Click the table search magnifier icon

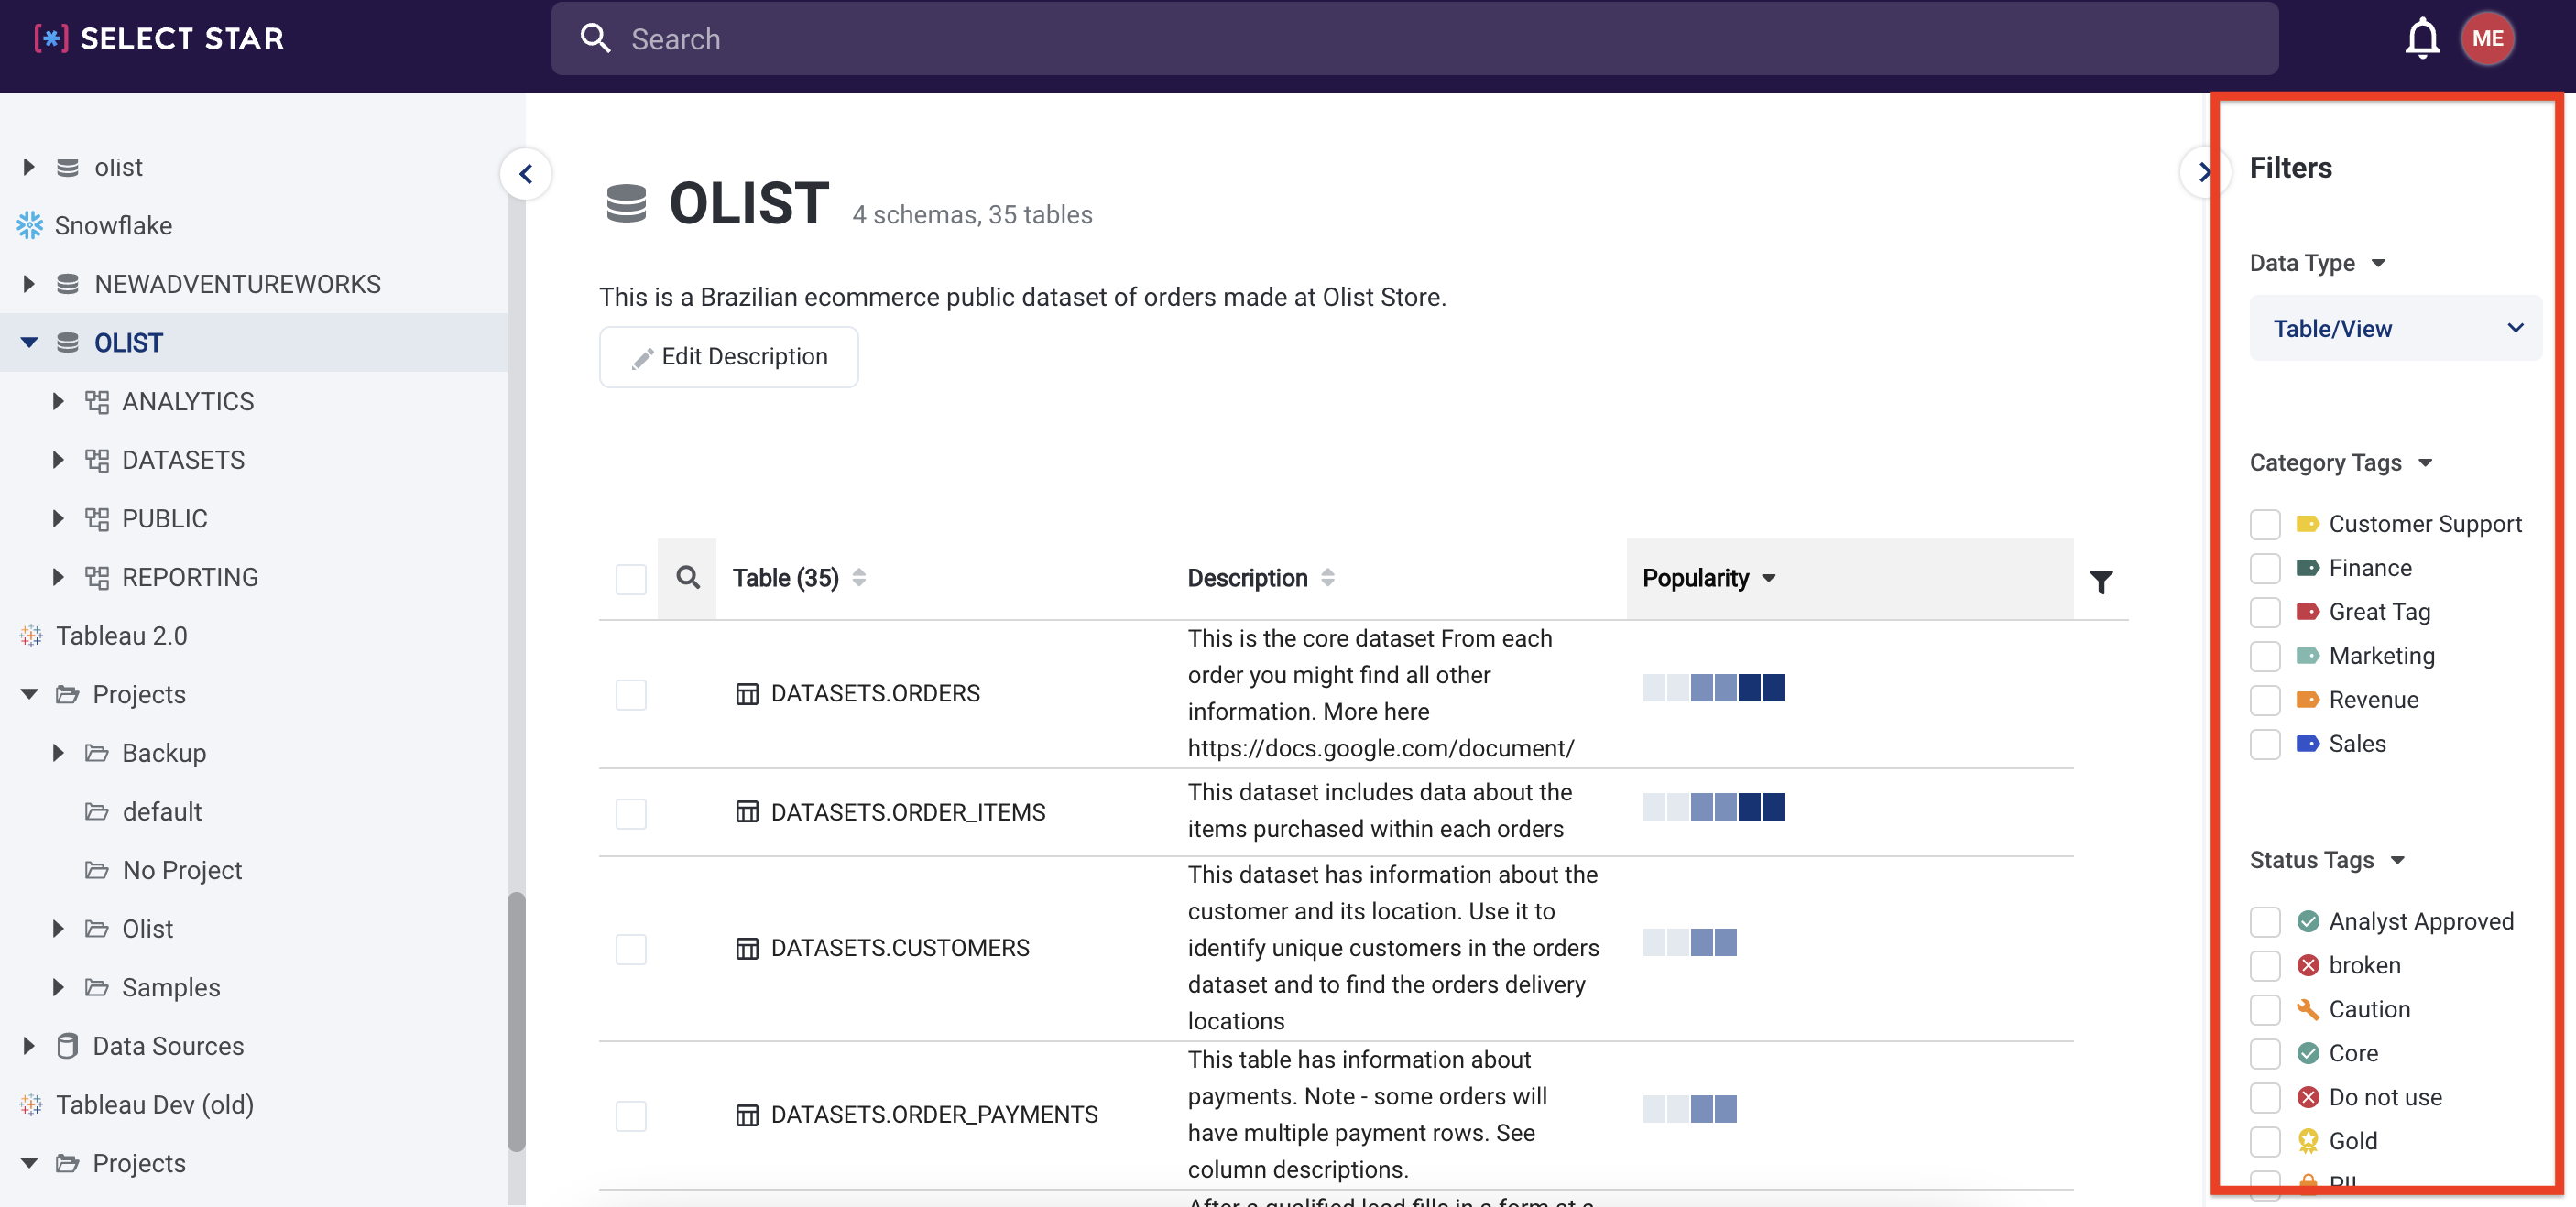tap(687, 577)
